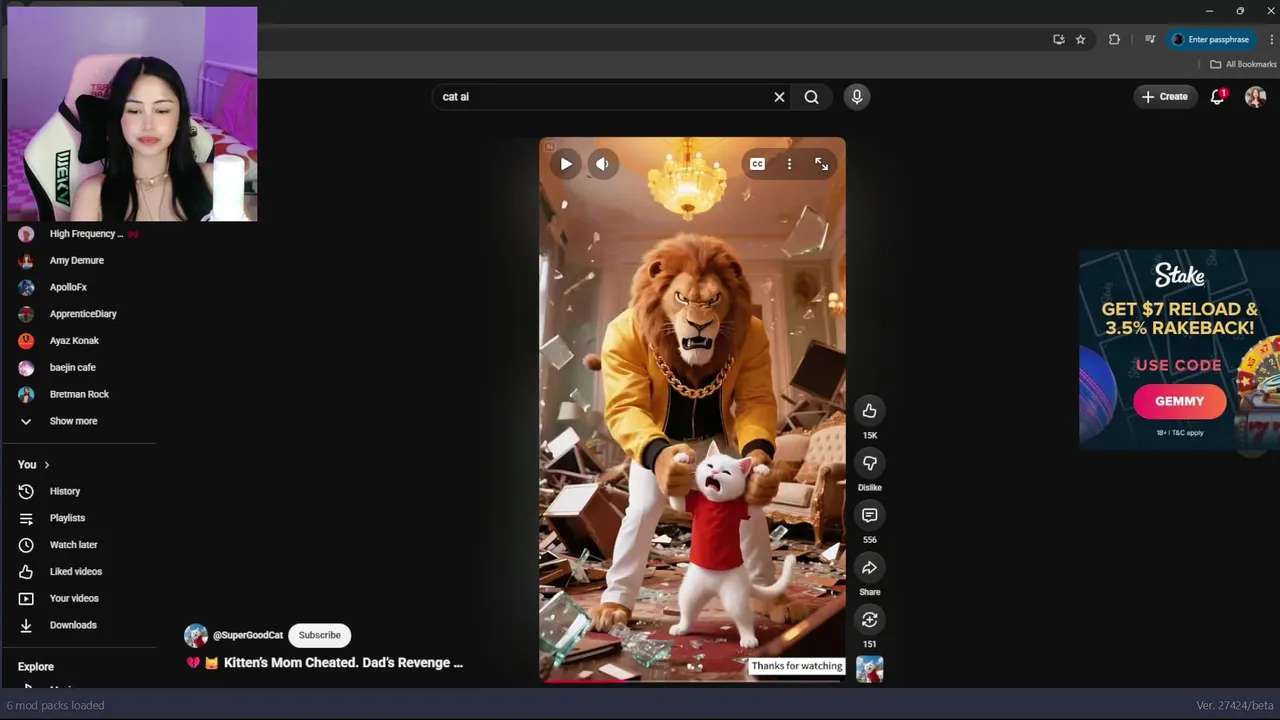Click the video progress bar
The image size is (1280, 720).
point(692,681)
